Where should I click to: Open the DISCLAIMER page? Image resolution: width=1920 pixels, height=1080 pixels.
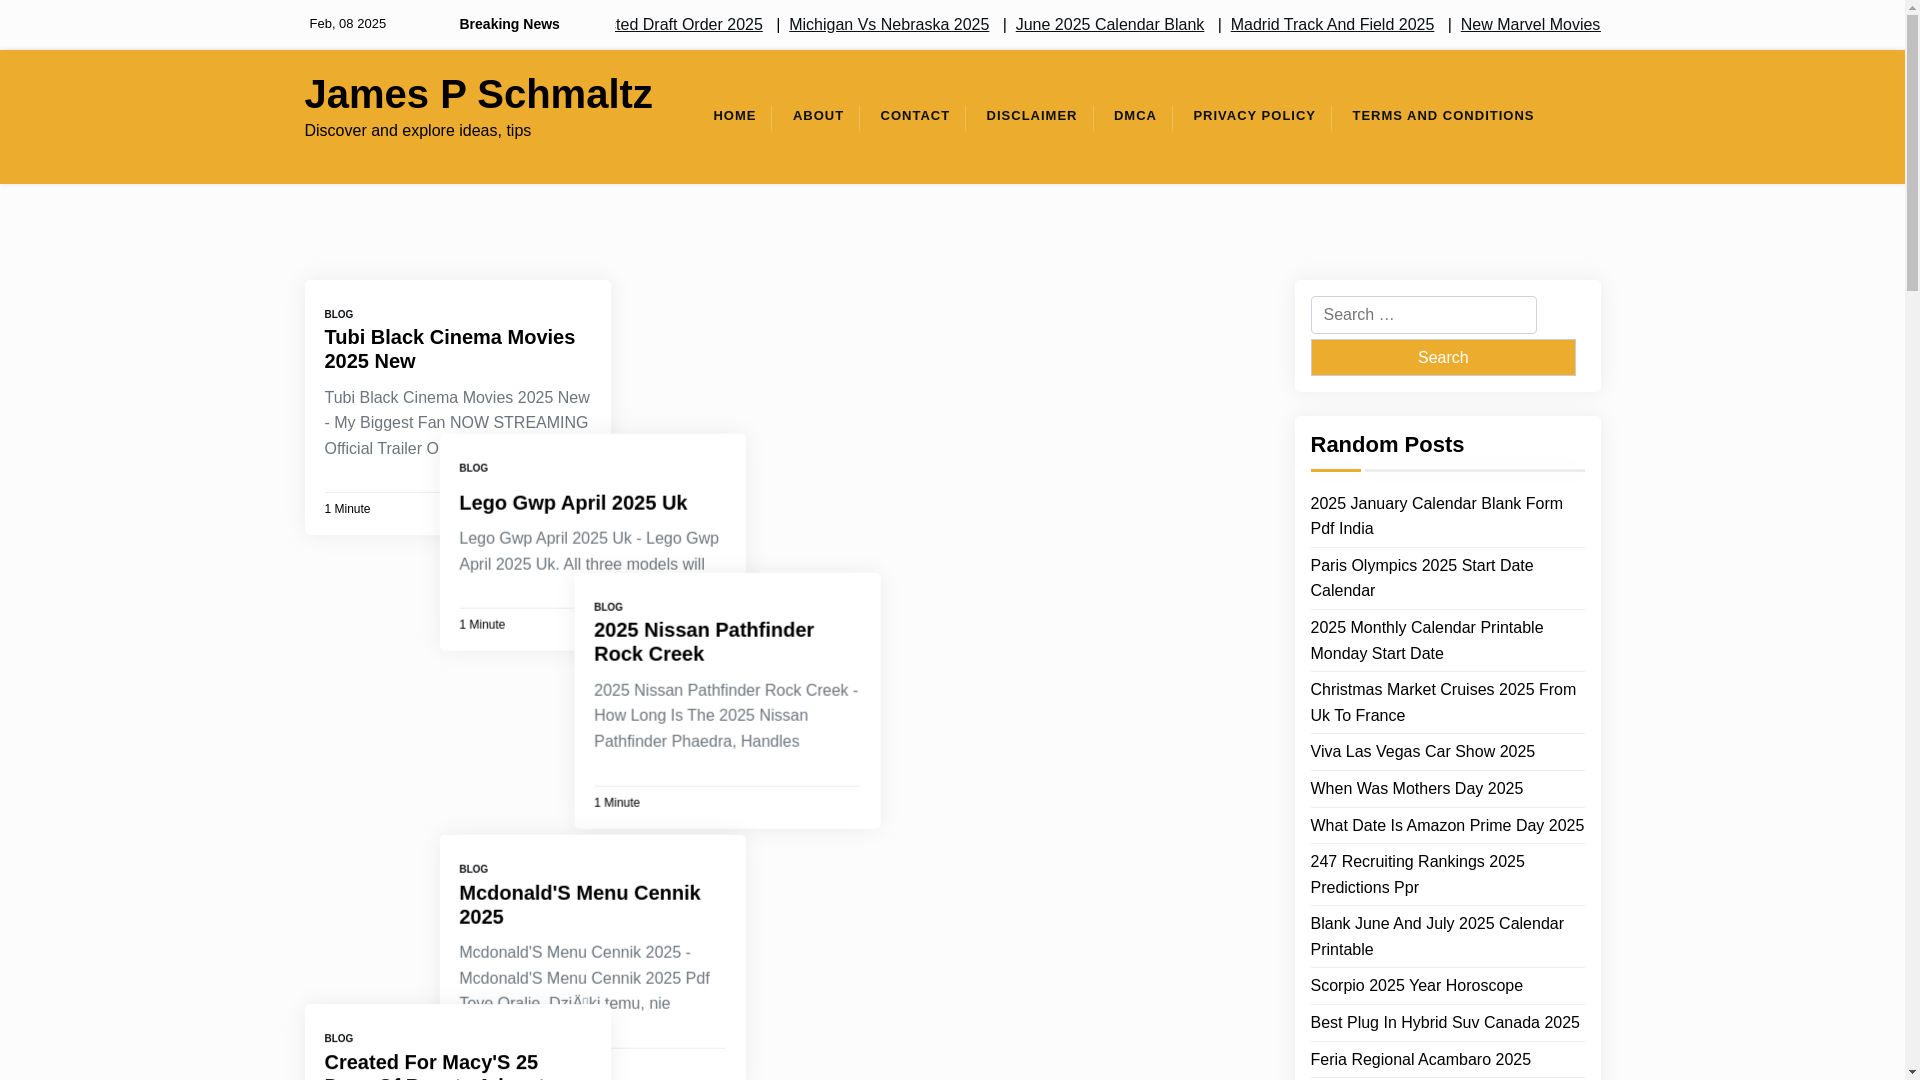1031,116
